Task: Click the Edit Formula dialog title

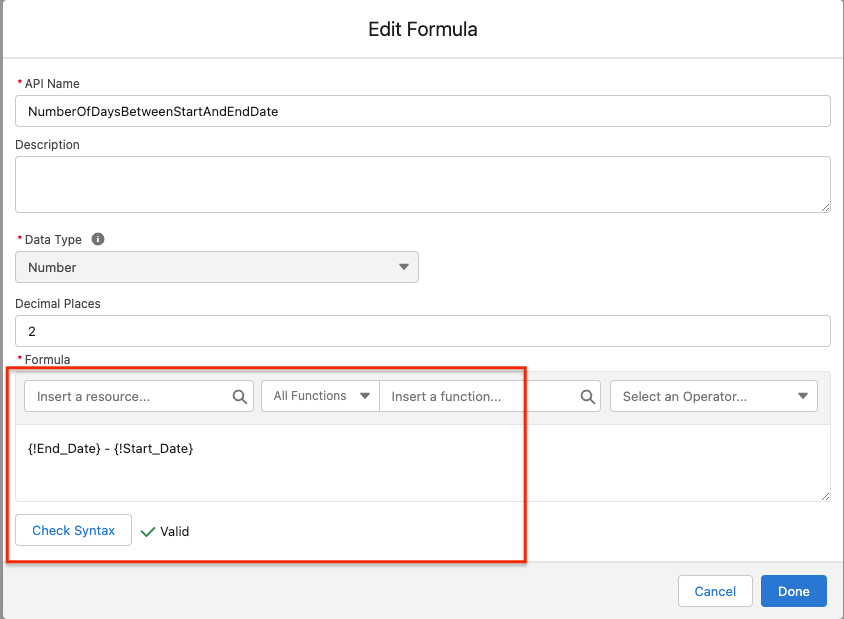Action: pos(423,29)
